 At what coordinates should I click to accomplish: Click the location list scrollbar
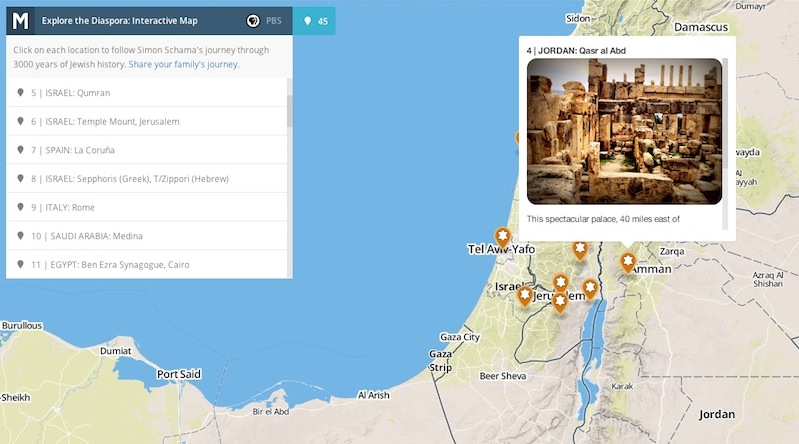tap(290, 105)
